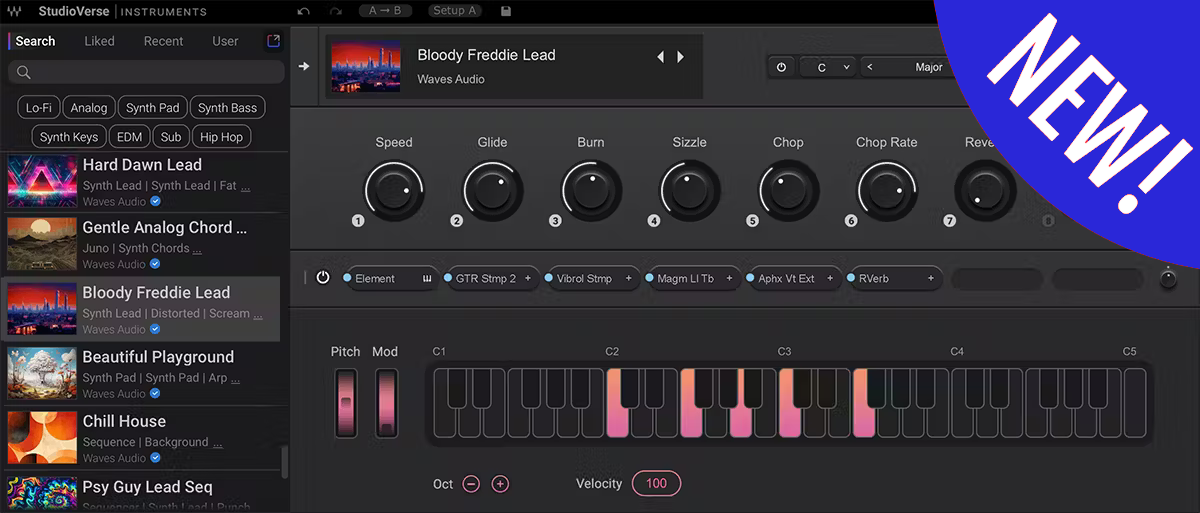Image resolution: width=1200 pixels, height=513 pixels.
Task: Click macro number 5 badge under Chop
Action: pyautogui.click(x=752, y=221)
